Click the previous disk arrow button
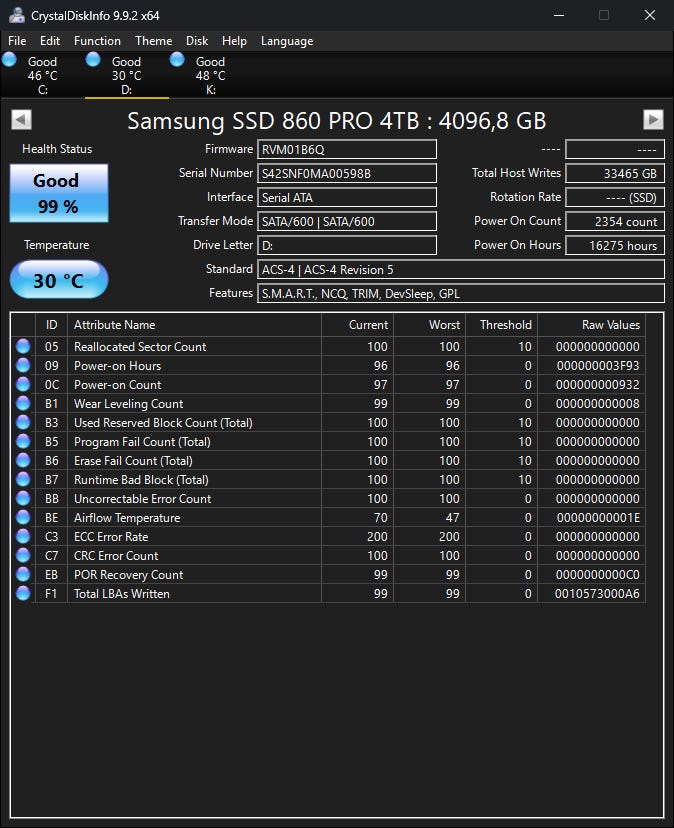Image resolution: width=674 pixels, height=828 pixels. pyautogui.click(x=21, y=119)
